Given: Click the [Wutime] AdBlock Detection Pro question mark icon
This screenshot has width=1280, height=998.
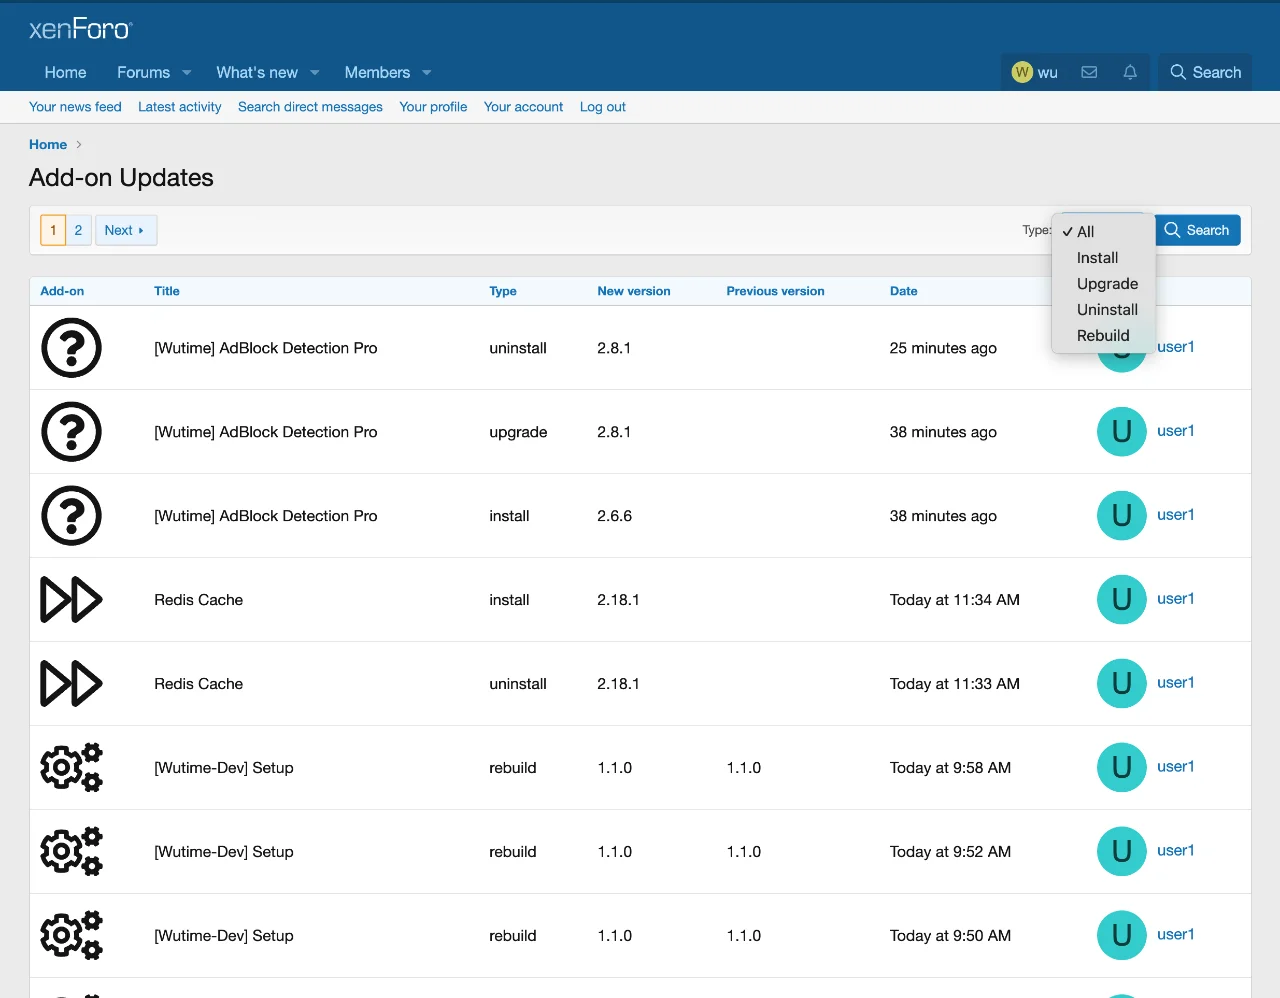Looking at the screenshot, I should click(71, 348).
